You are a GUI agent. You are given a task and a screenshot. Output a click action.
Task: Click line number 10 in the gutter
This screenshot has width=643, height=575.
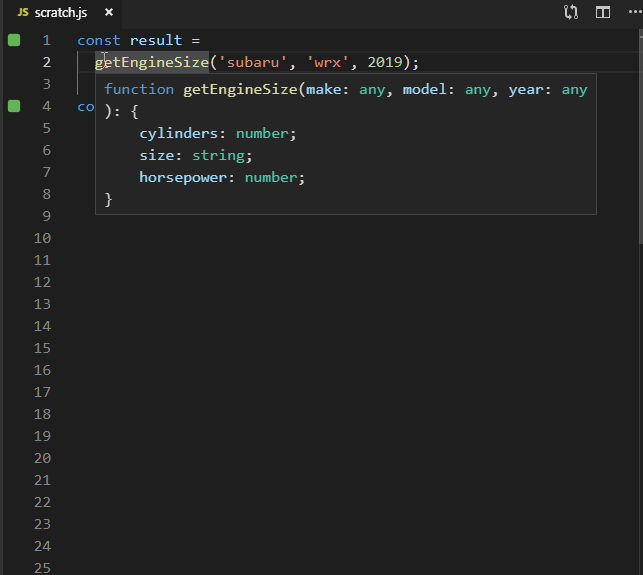(x=42, y=238)
